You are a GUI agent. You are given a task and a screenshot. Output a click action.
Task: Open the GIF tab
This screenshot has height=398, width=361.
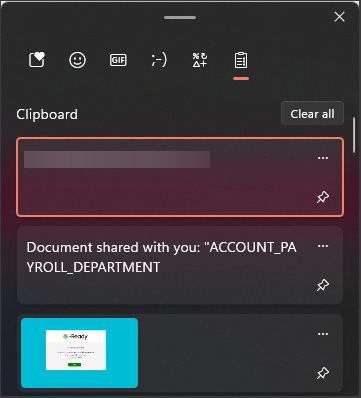pos(118,60)
